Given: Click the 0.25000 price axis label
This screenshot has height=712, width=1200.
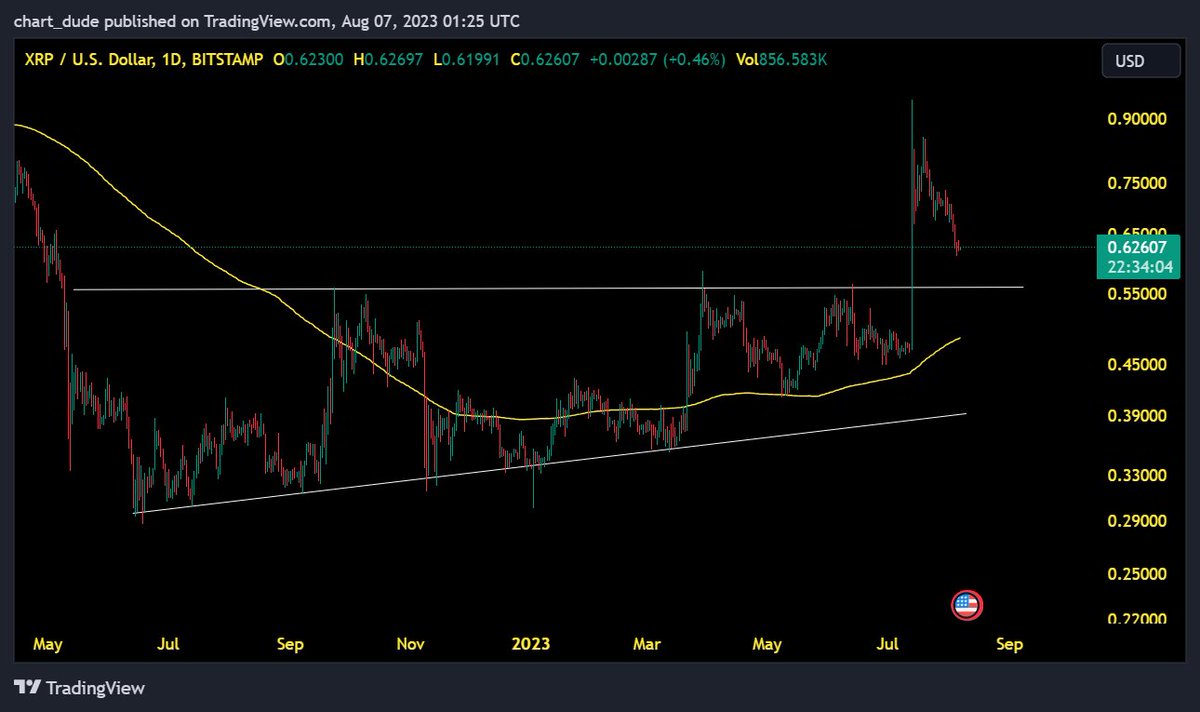Looking at the screenshot, I should tap(1137, 575).
